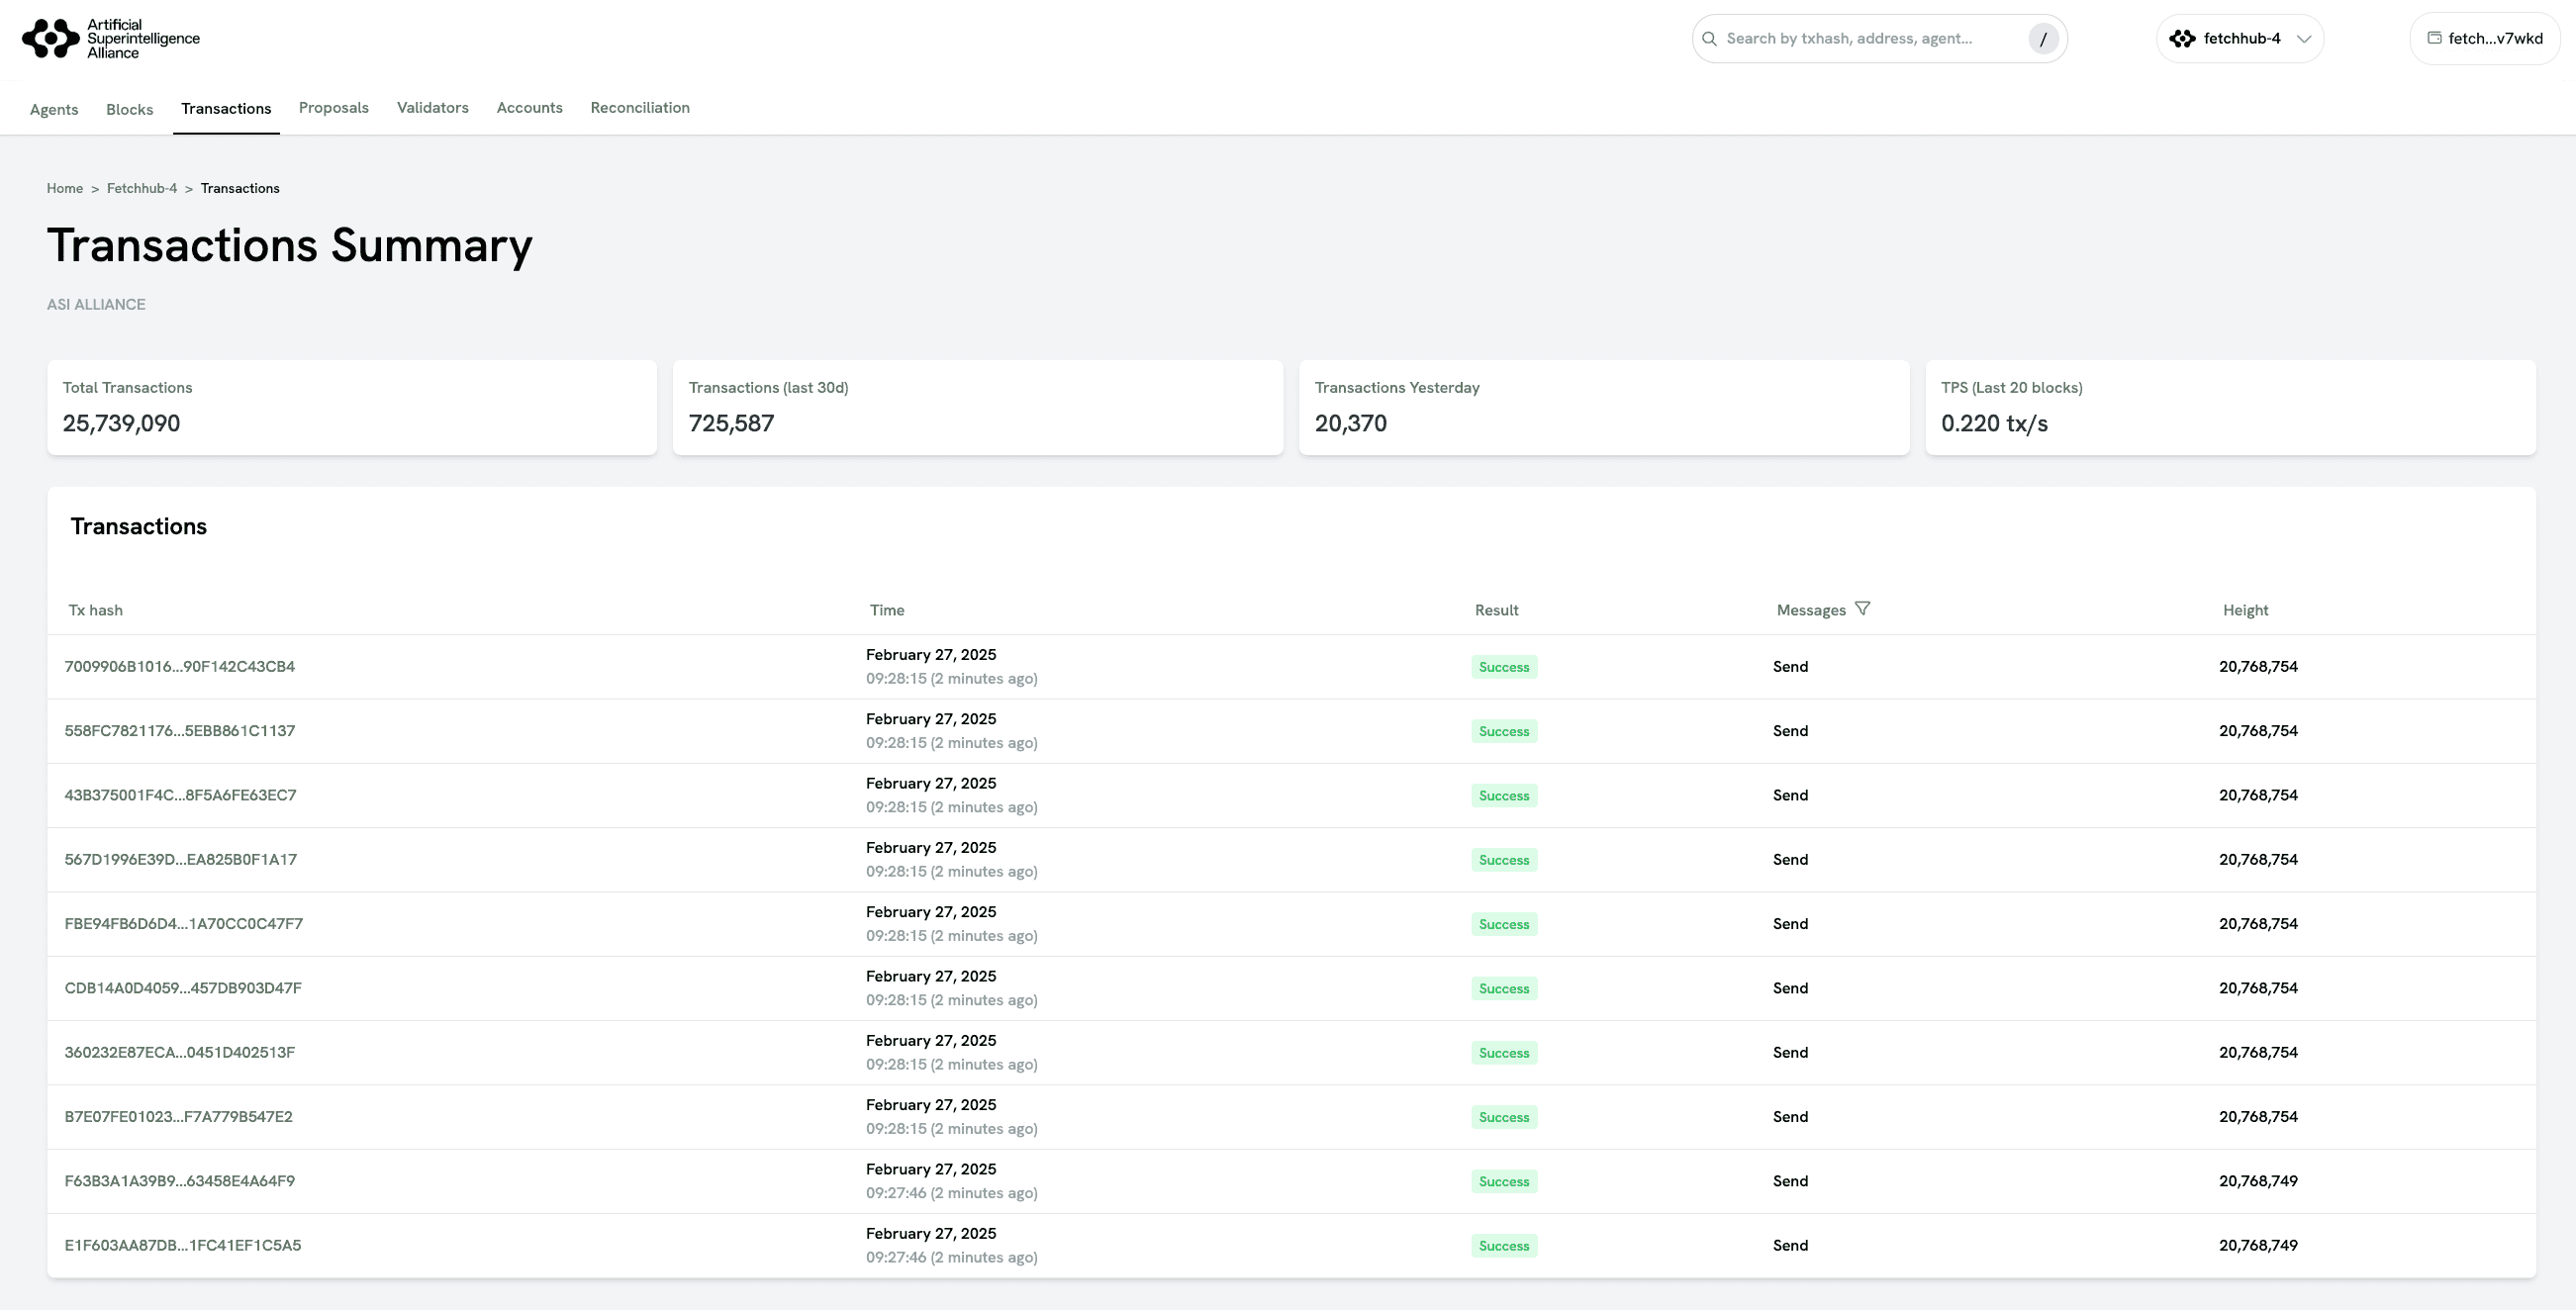Image resolution: width=2576 pixels, height=1310 pixels.
Task: Select the Reconciliation tab
Action: (639, 108)
